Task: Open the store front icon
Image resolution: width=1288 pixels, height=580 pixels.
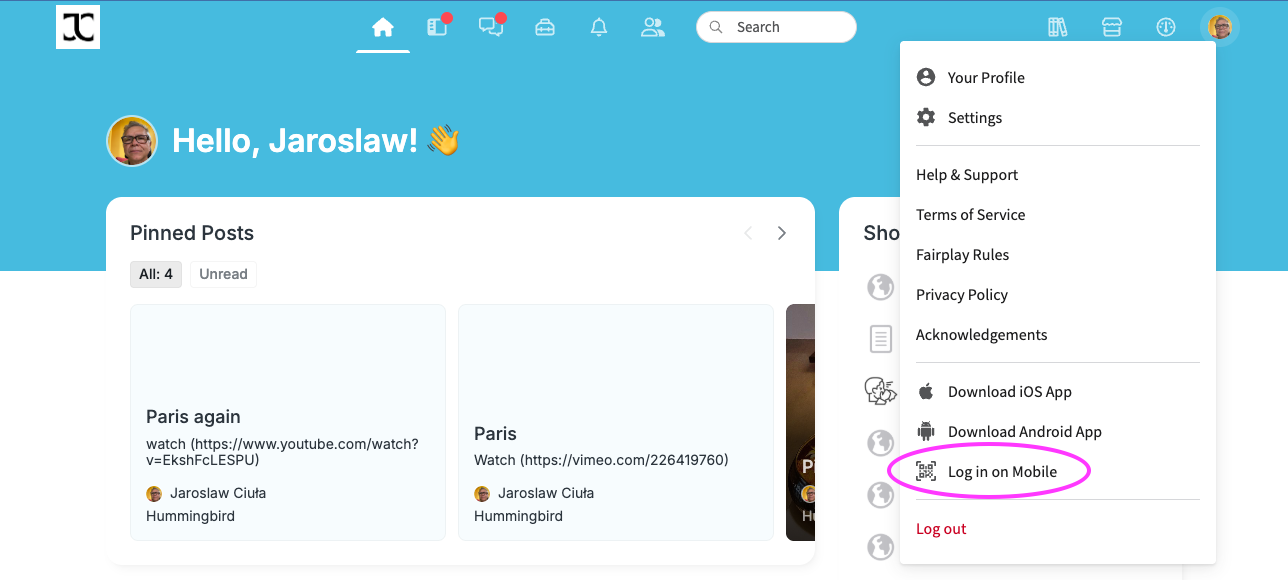Action: [x=1112, y=27]
